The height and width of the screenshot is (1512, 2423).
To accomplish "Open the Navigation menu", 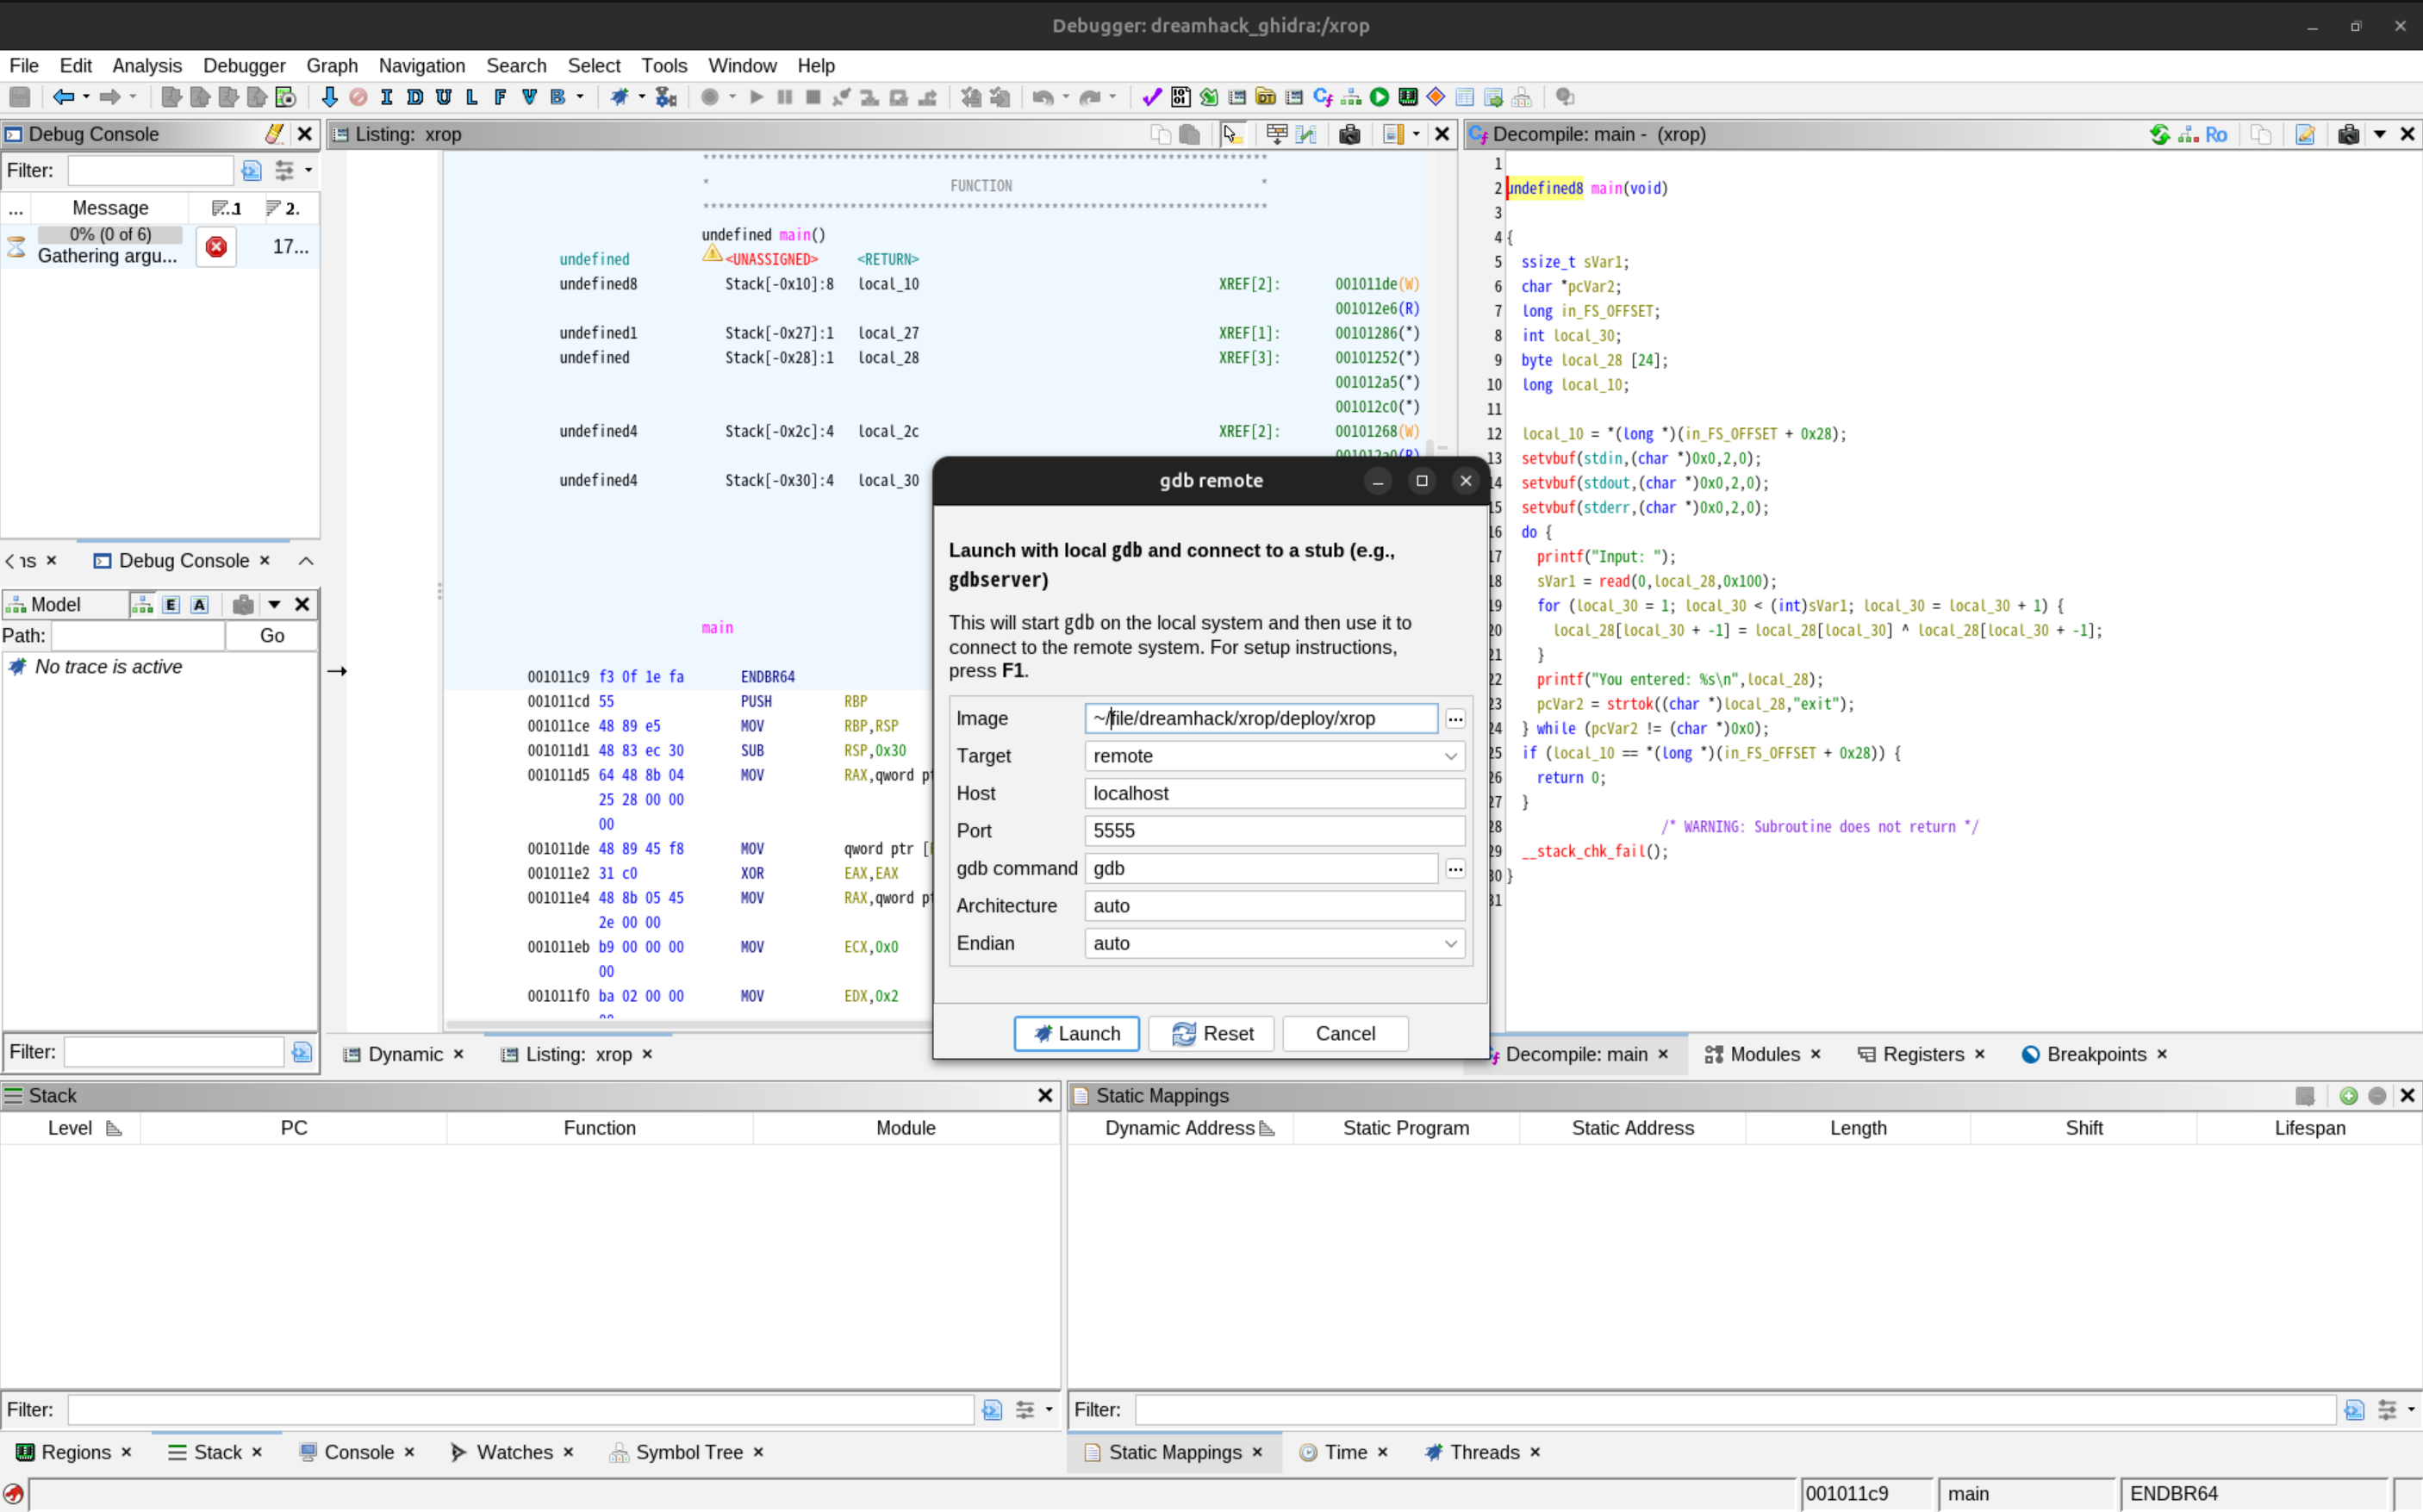I will tap(421, 65).
